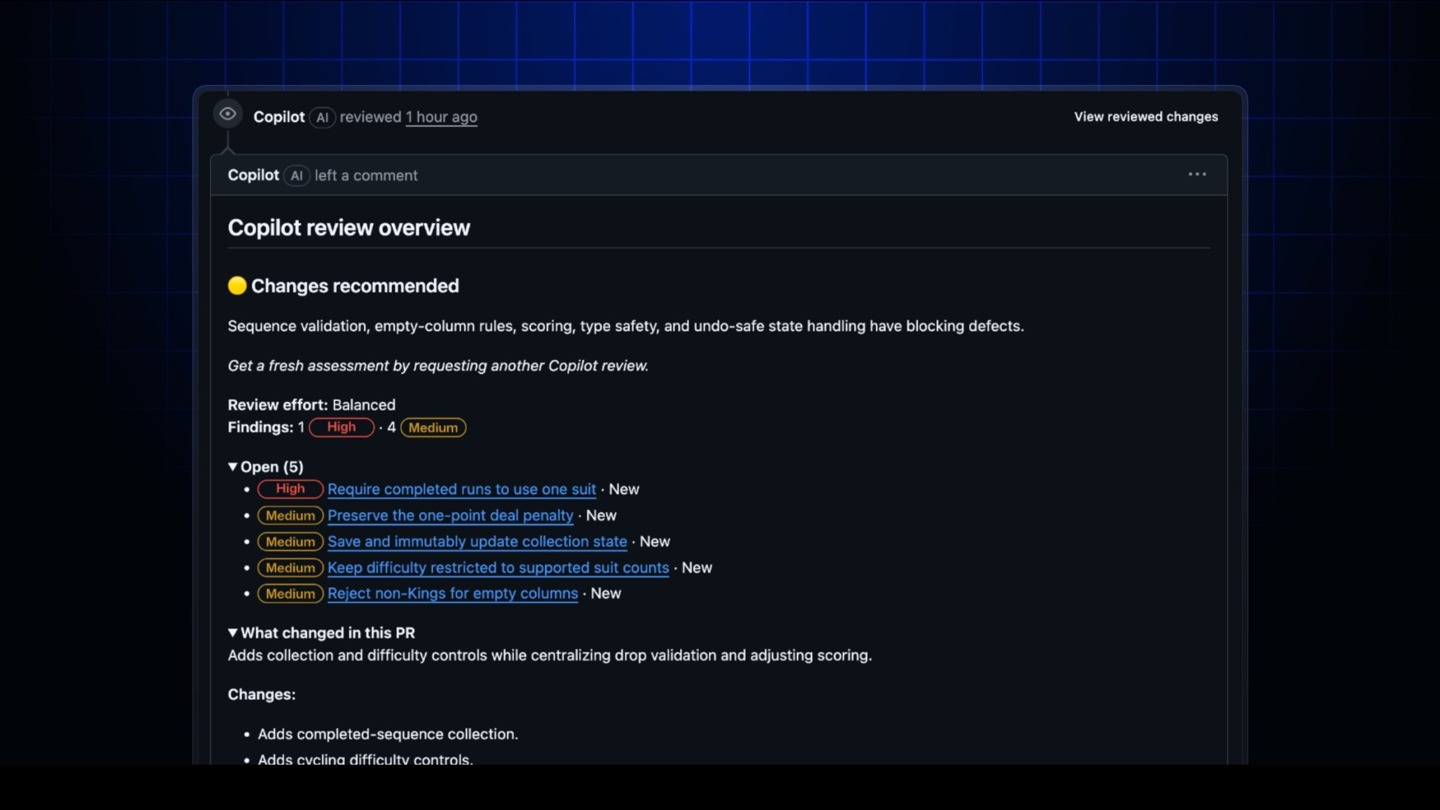Image resolution: width=1440 pixels, height=810 pixels.
Task: Click the High badge on the first finding
Action: pos(290,489)
